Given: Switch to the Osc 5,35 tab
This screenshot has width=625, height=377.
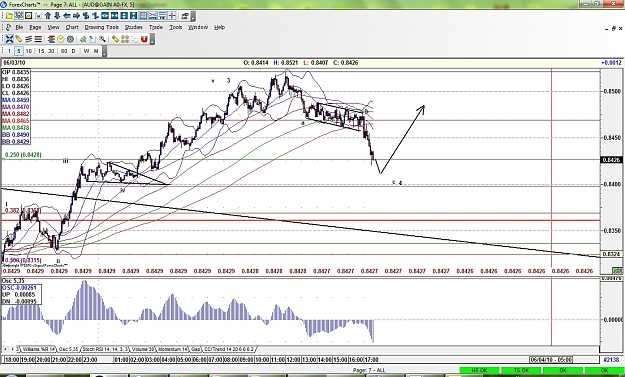Looking at the screenshot, I should tap(69, 349).
